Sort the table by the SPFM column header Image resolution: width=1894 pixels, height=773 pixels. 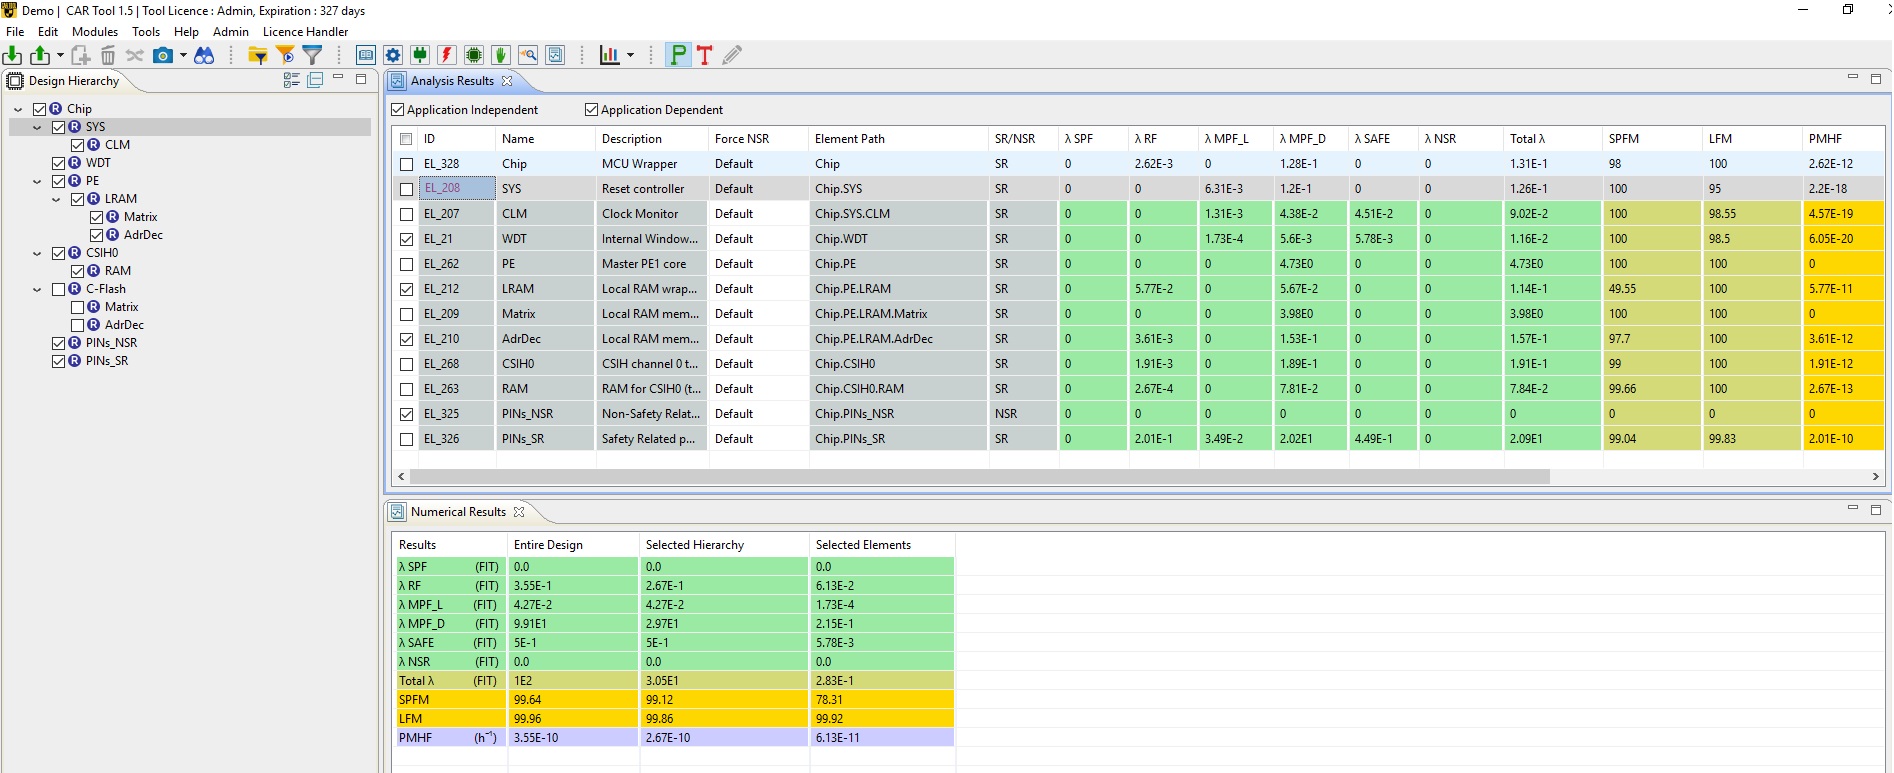1624,139
